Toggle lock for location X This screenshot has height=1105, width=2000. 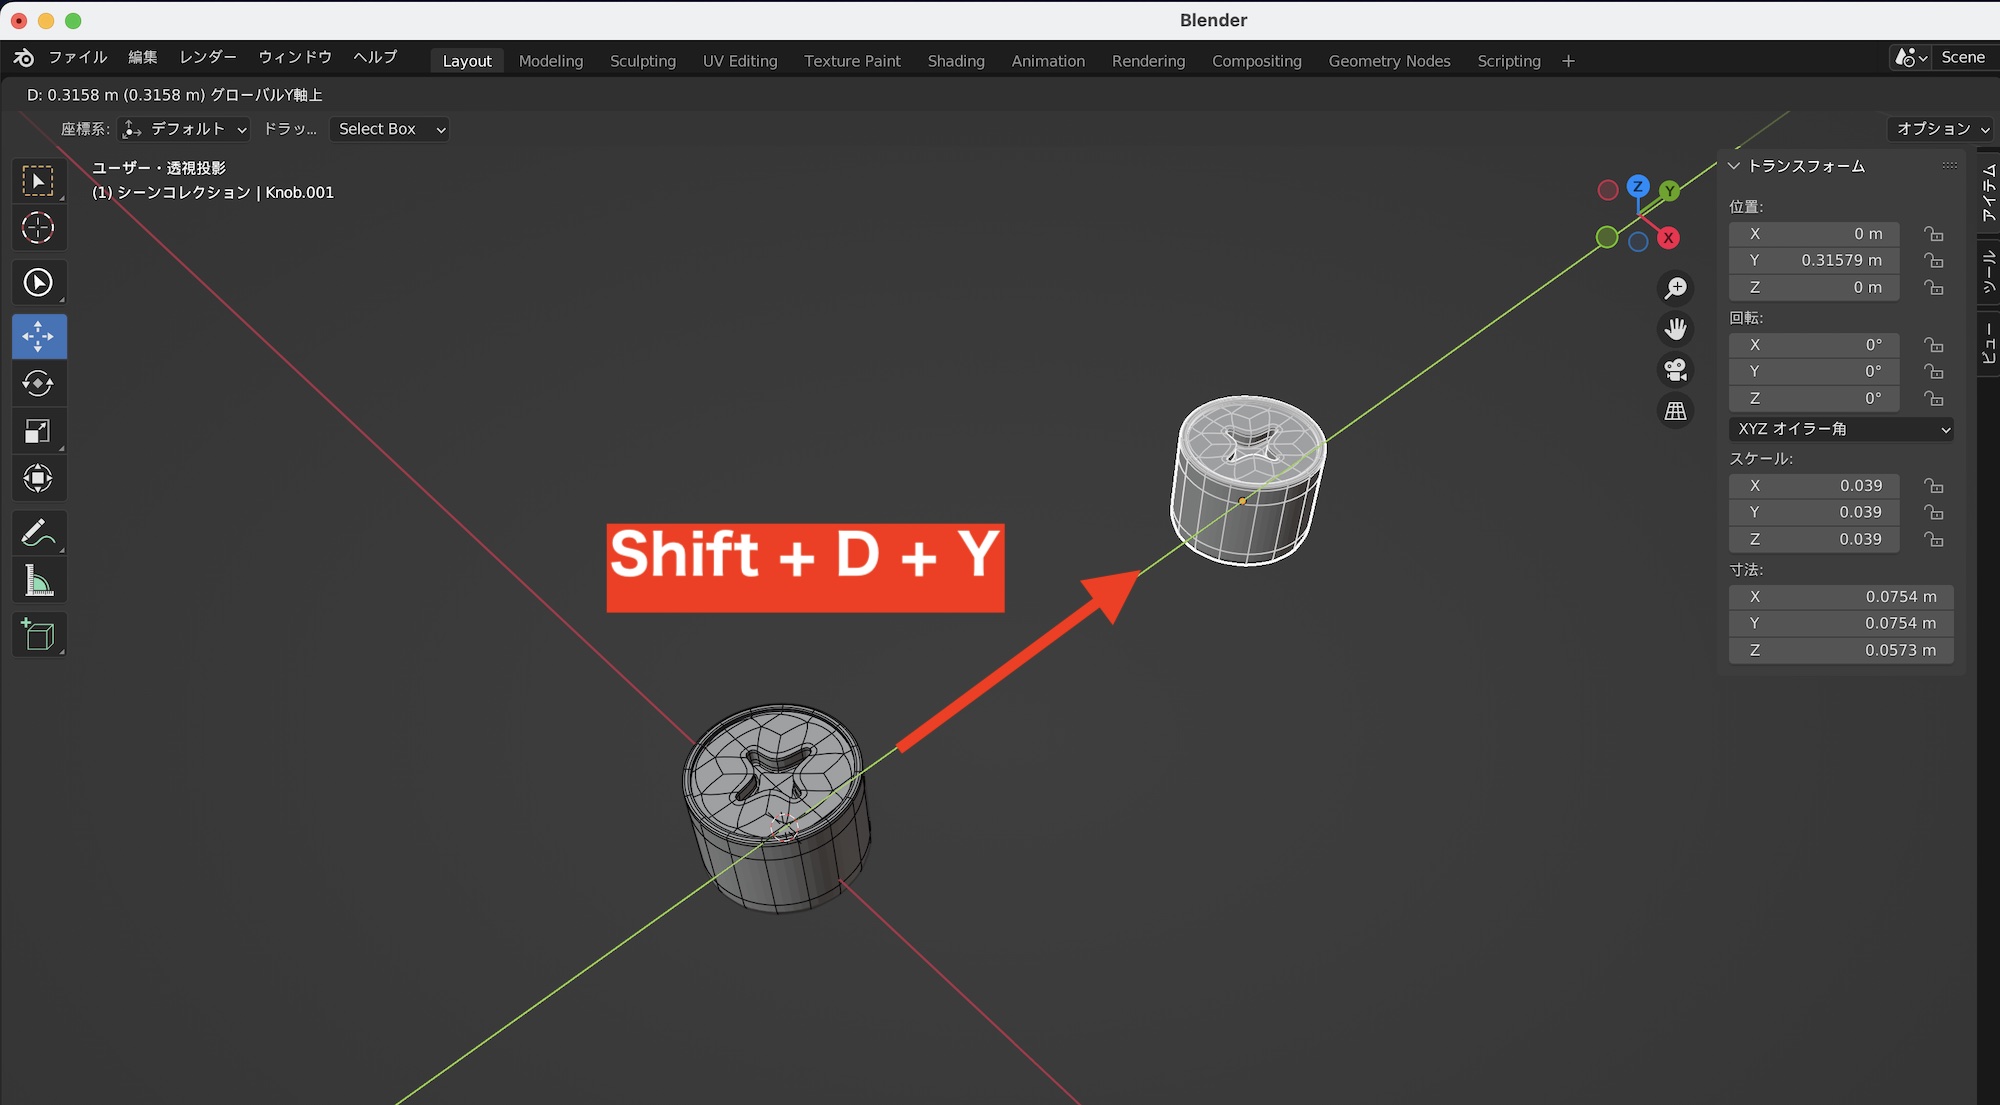[x=1934, y=234]
